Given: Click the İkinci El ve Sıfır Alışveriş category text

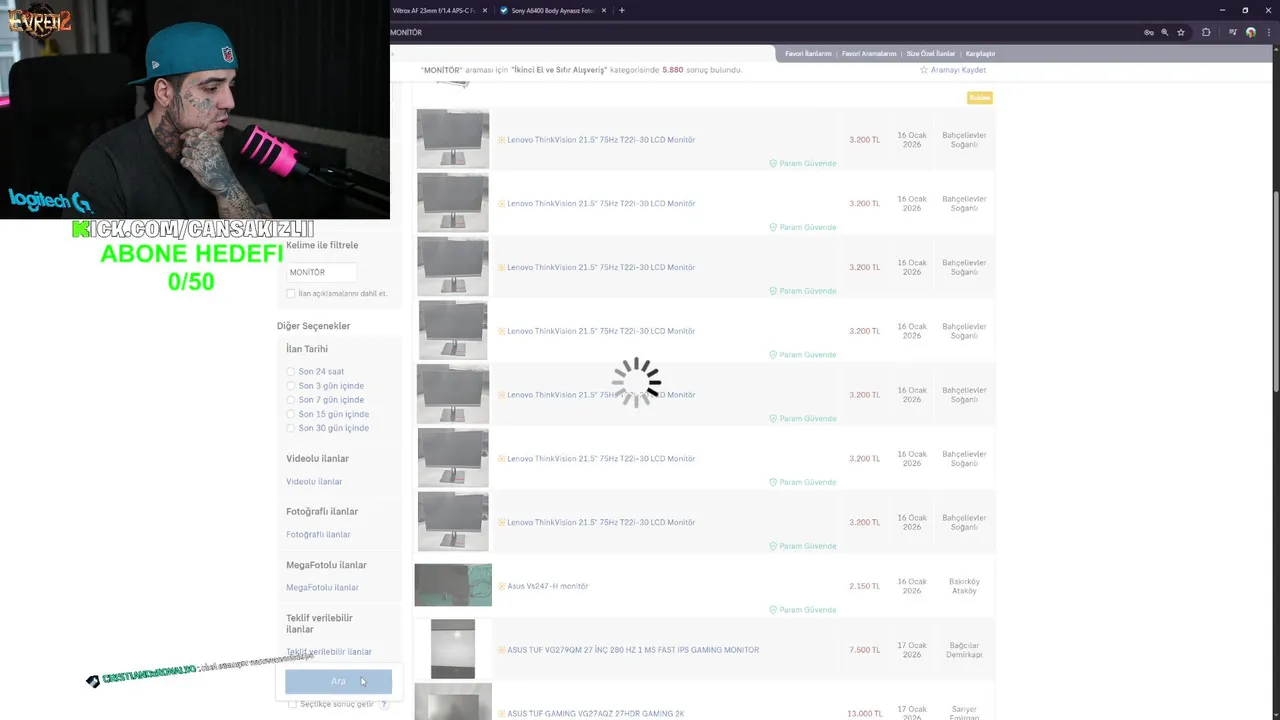Looking at the screenshot, I should pyautogui.click(x=559, y=70).
